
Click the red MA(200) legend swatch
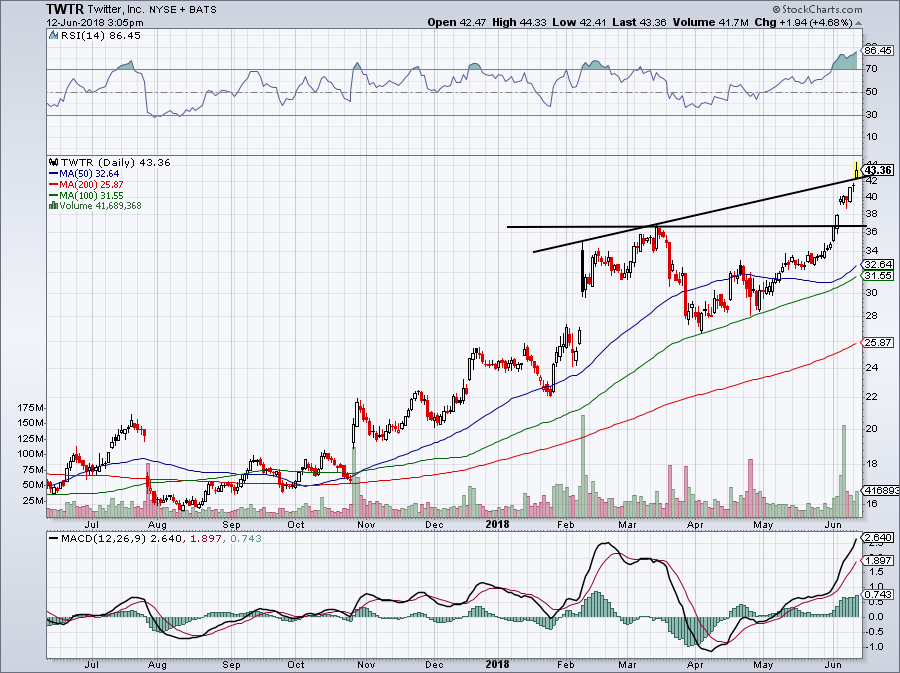tap(54, 185)
